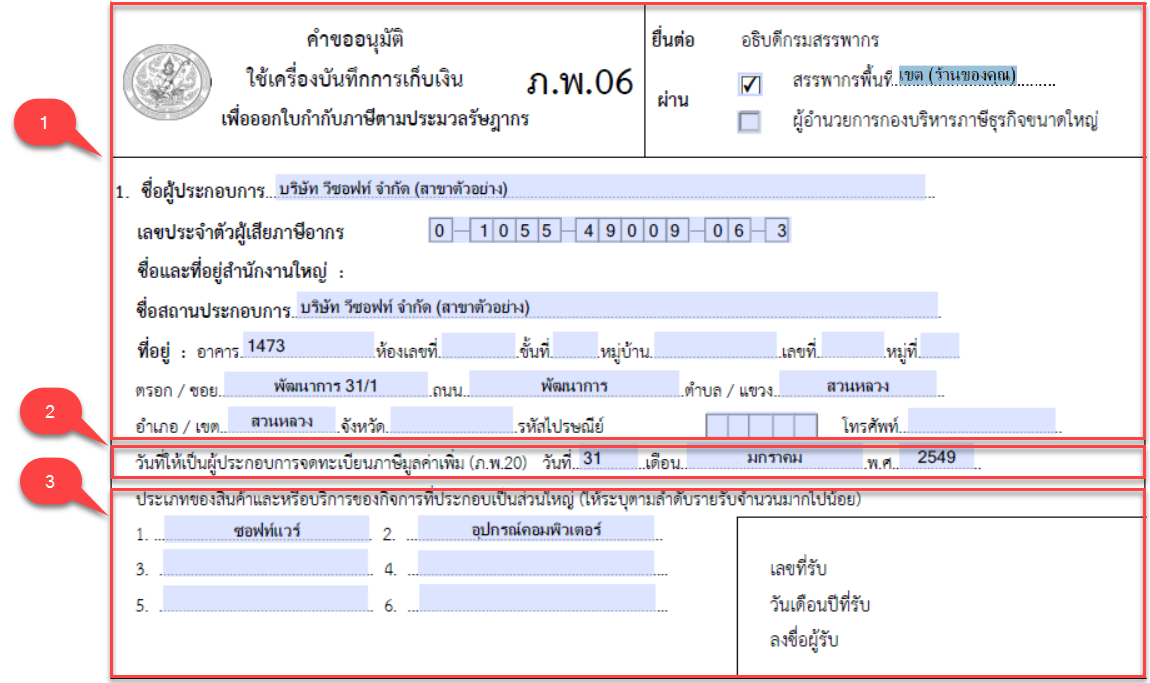Uncheck the สรรพากรพื้นที่ checkbox
Viewport: 1150px width, 683px height.
(749, 85)
